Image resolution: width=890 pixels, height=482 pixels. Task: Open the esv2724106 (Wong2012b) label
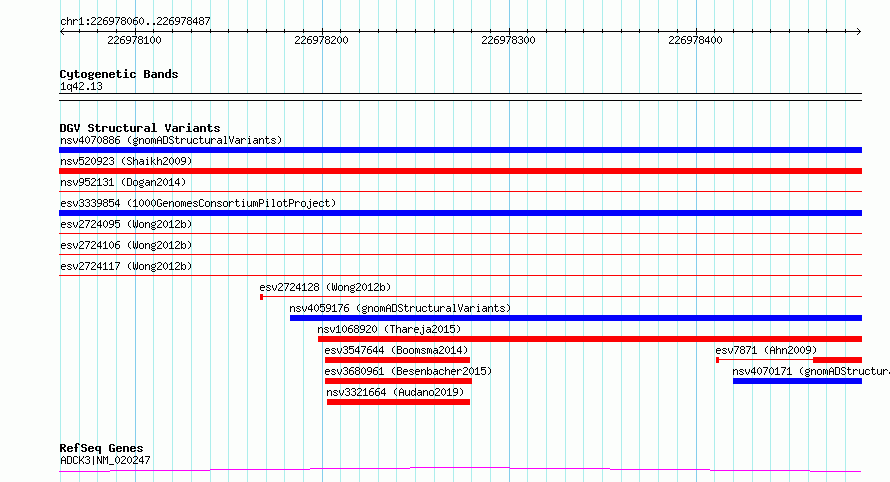pos(126,245)
